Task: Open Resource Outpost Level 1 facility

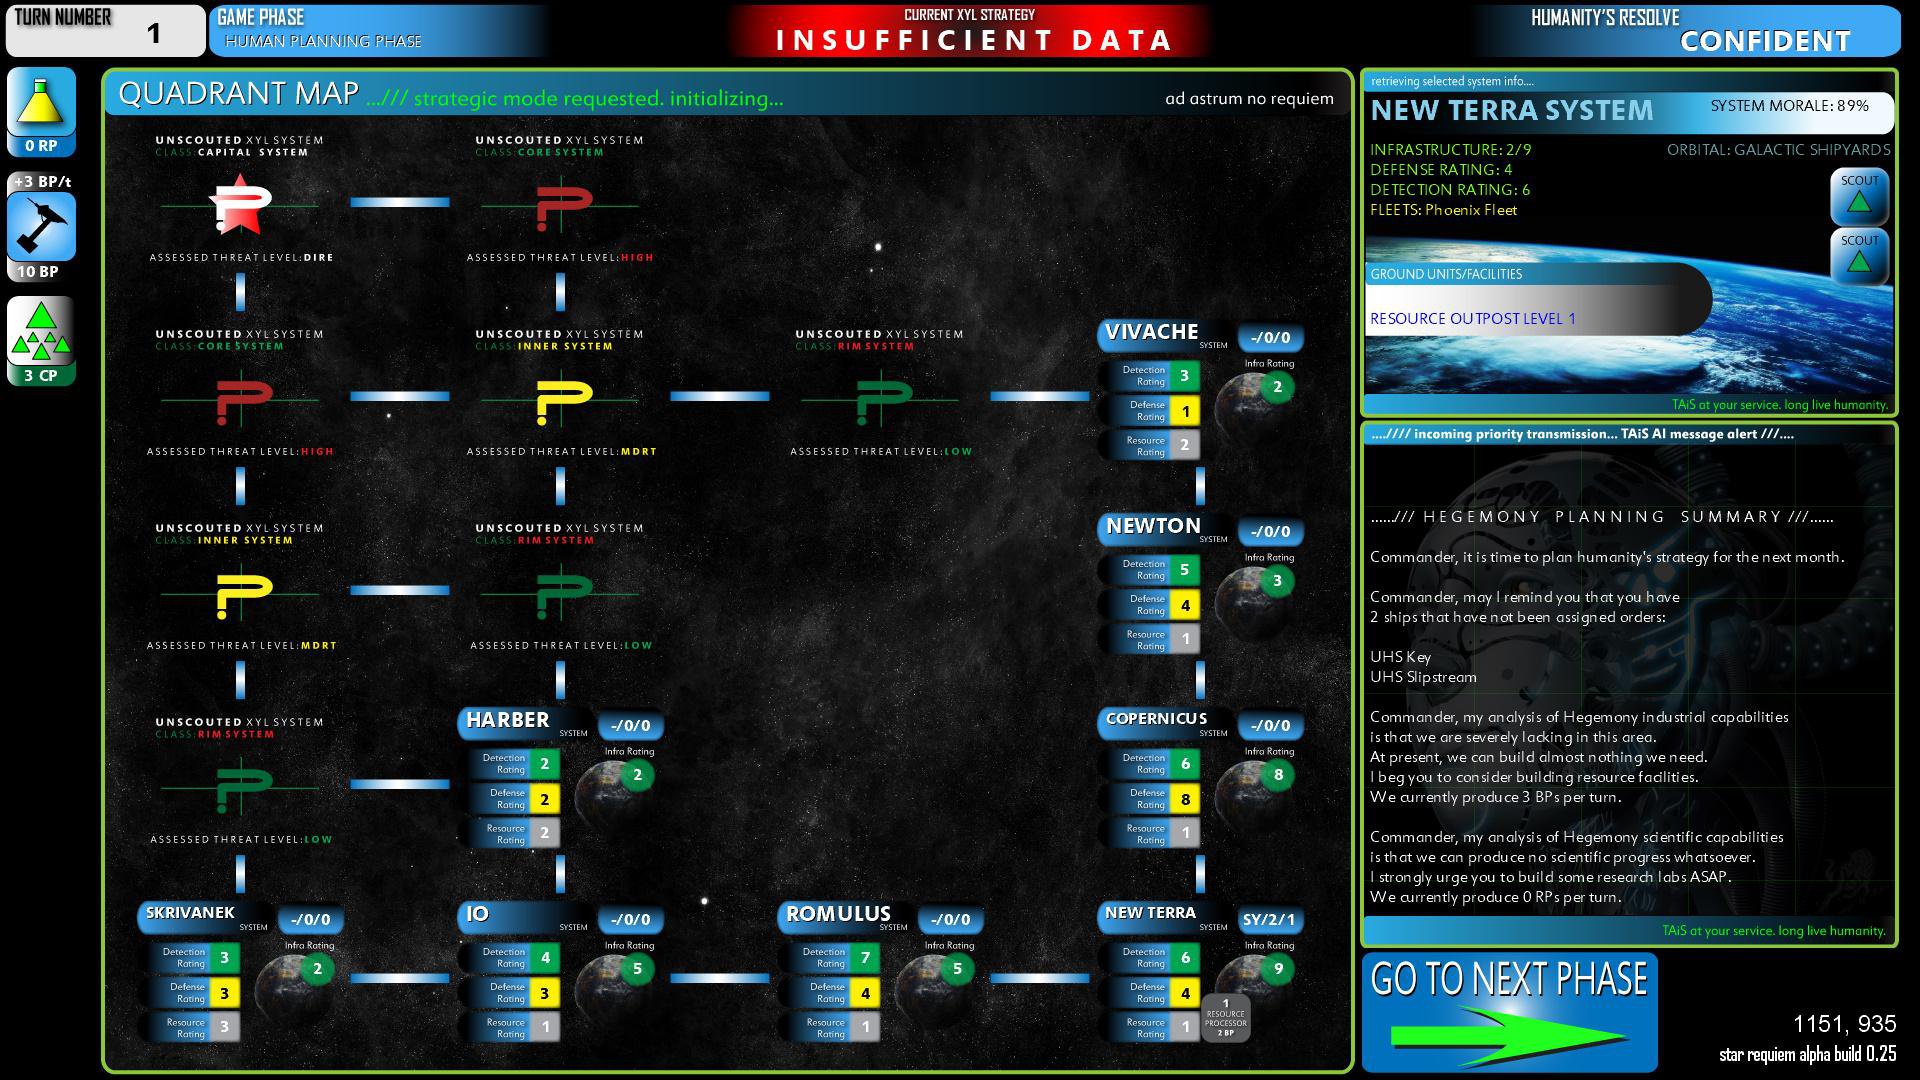Action: click(1472, 319)
